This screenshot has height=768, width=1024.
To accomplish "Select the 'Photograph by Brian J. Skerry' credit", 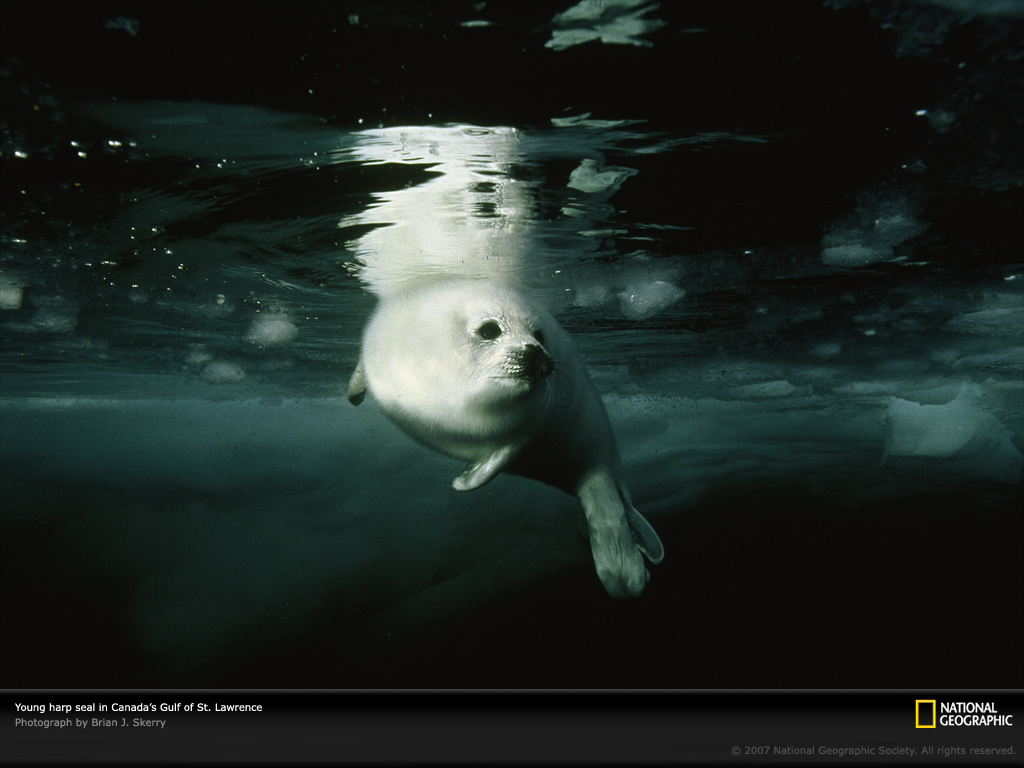I will tap(90, 722).
